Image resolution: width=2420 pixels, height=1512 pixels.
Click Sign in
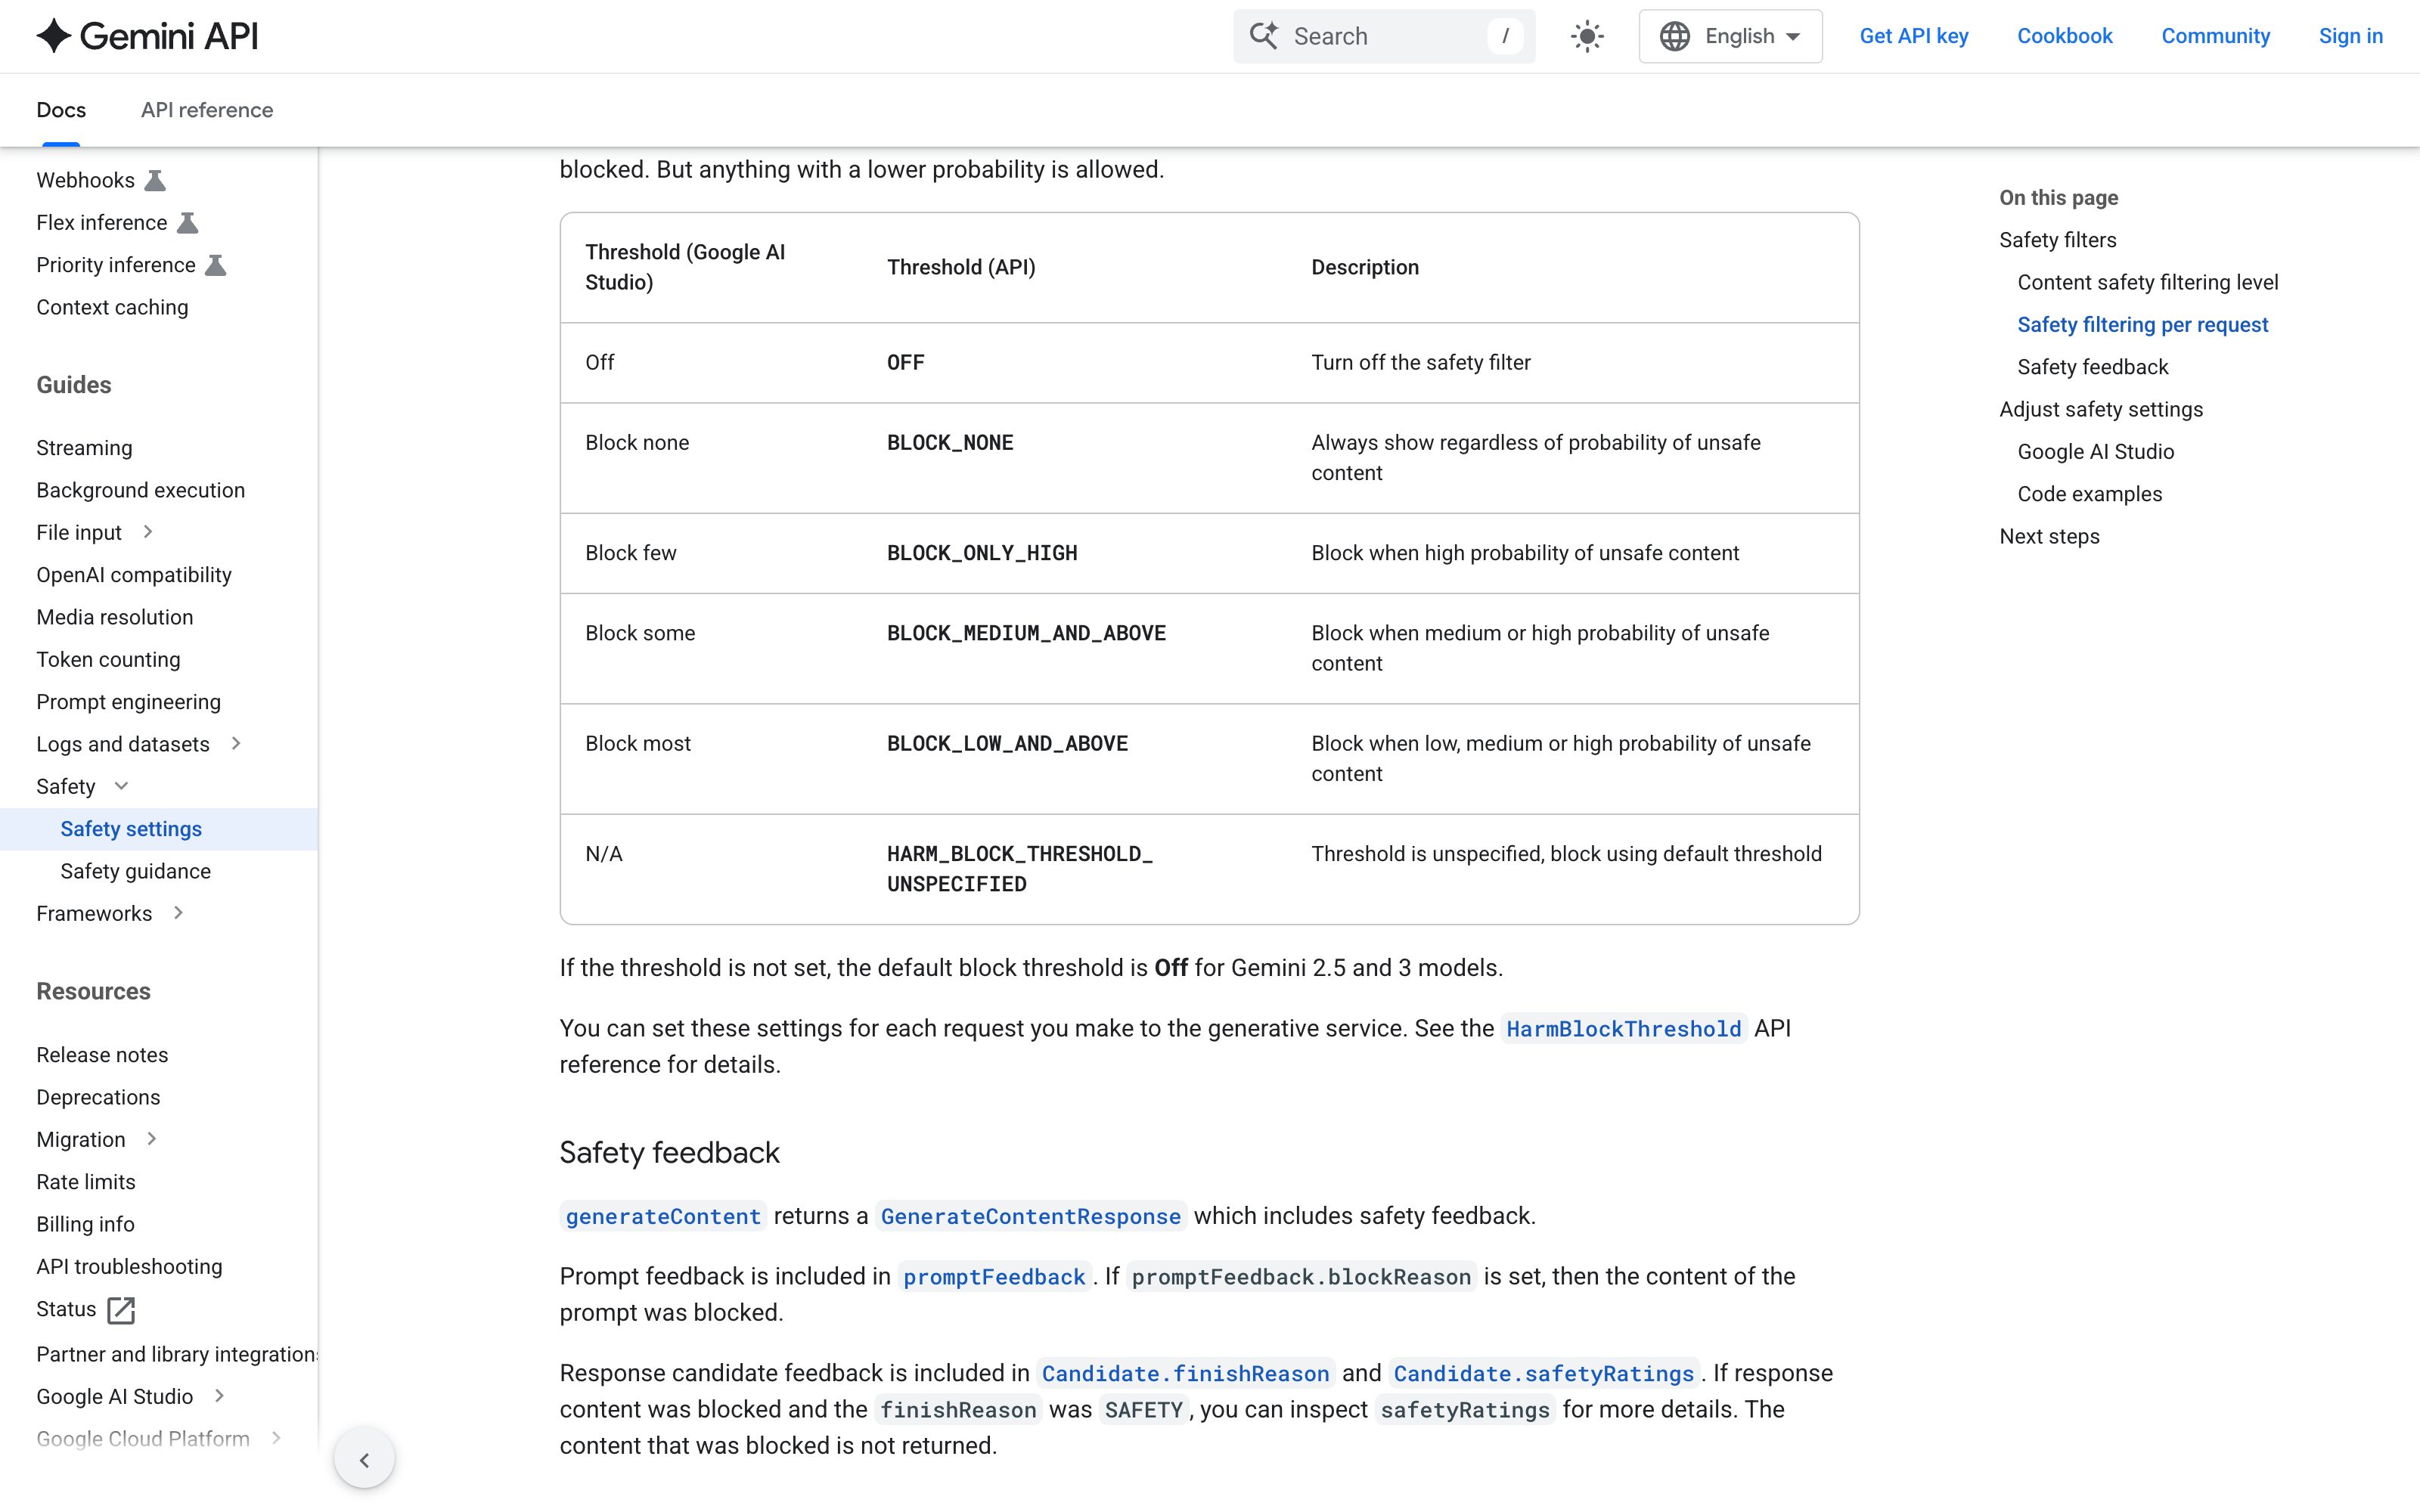2350,36
